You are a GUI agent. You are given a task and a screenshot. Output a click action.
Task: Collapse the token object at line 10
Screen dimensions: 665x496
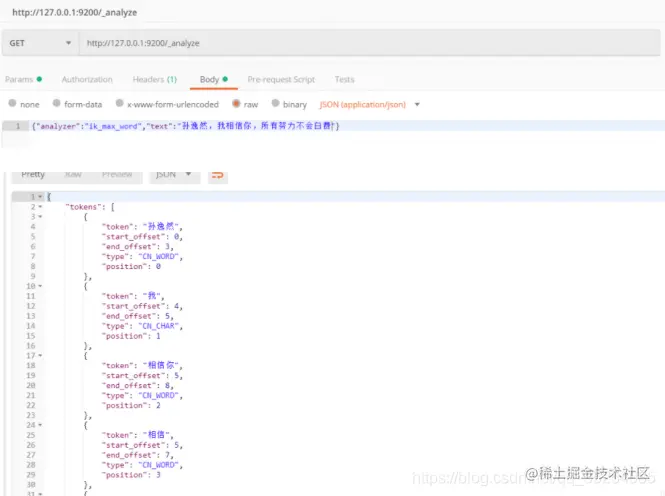click(40, 286)
